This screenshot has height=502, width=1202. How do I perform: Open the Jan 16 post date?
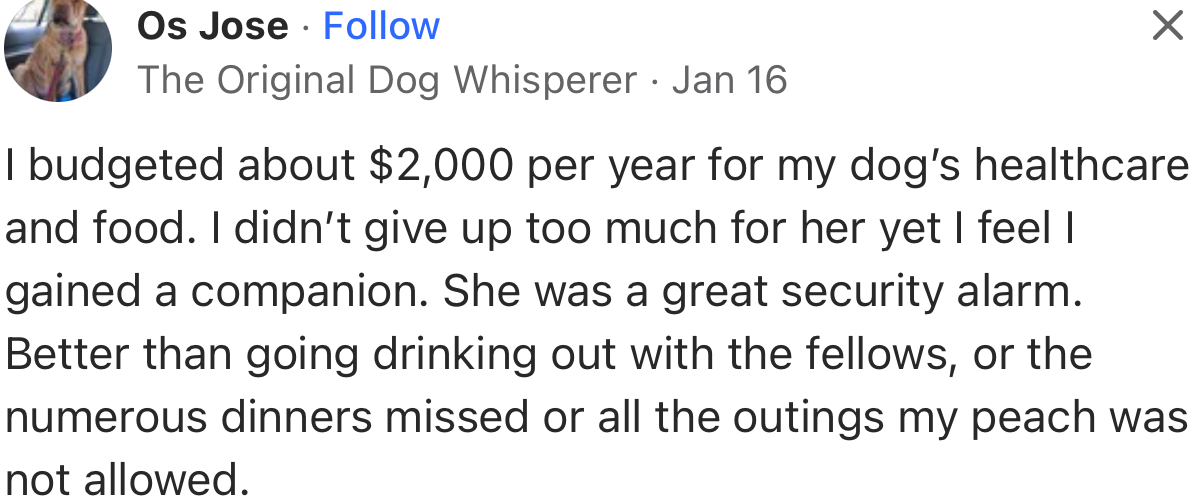click(729, 80)
